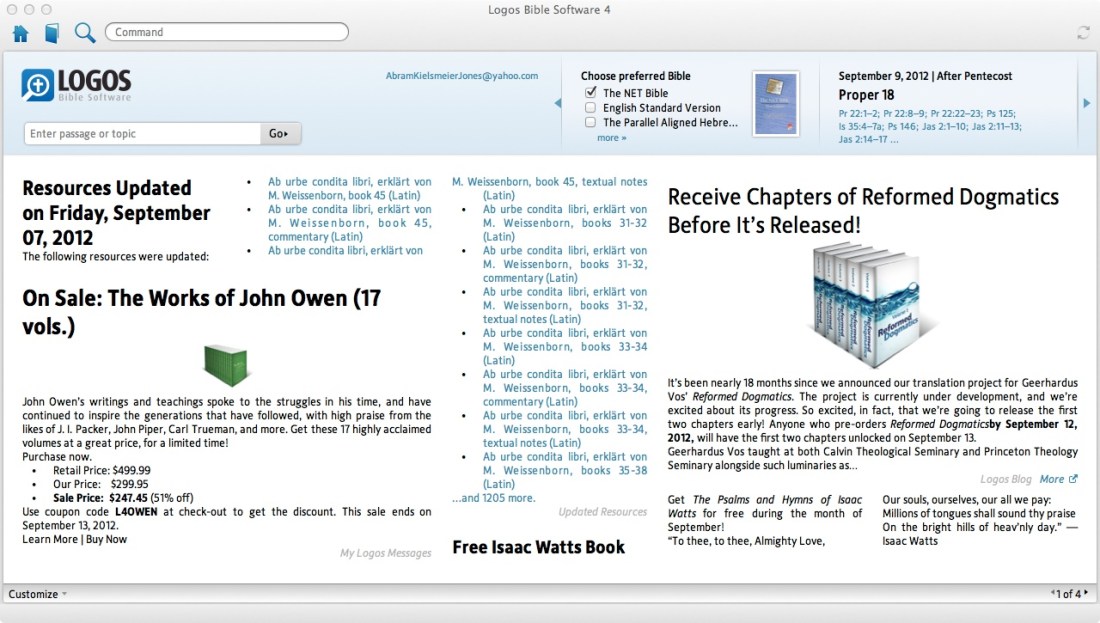
Task: Click the right arrow beside lectionary readings
Action: (x=1086, y=103)
